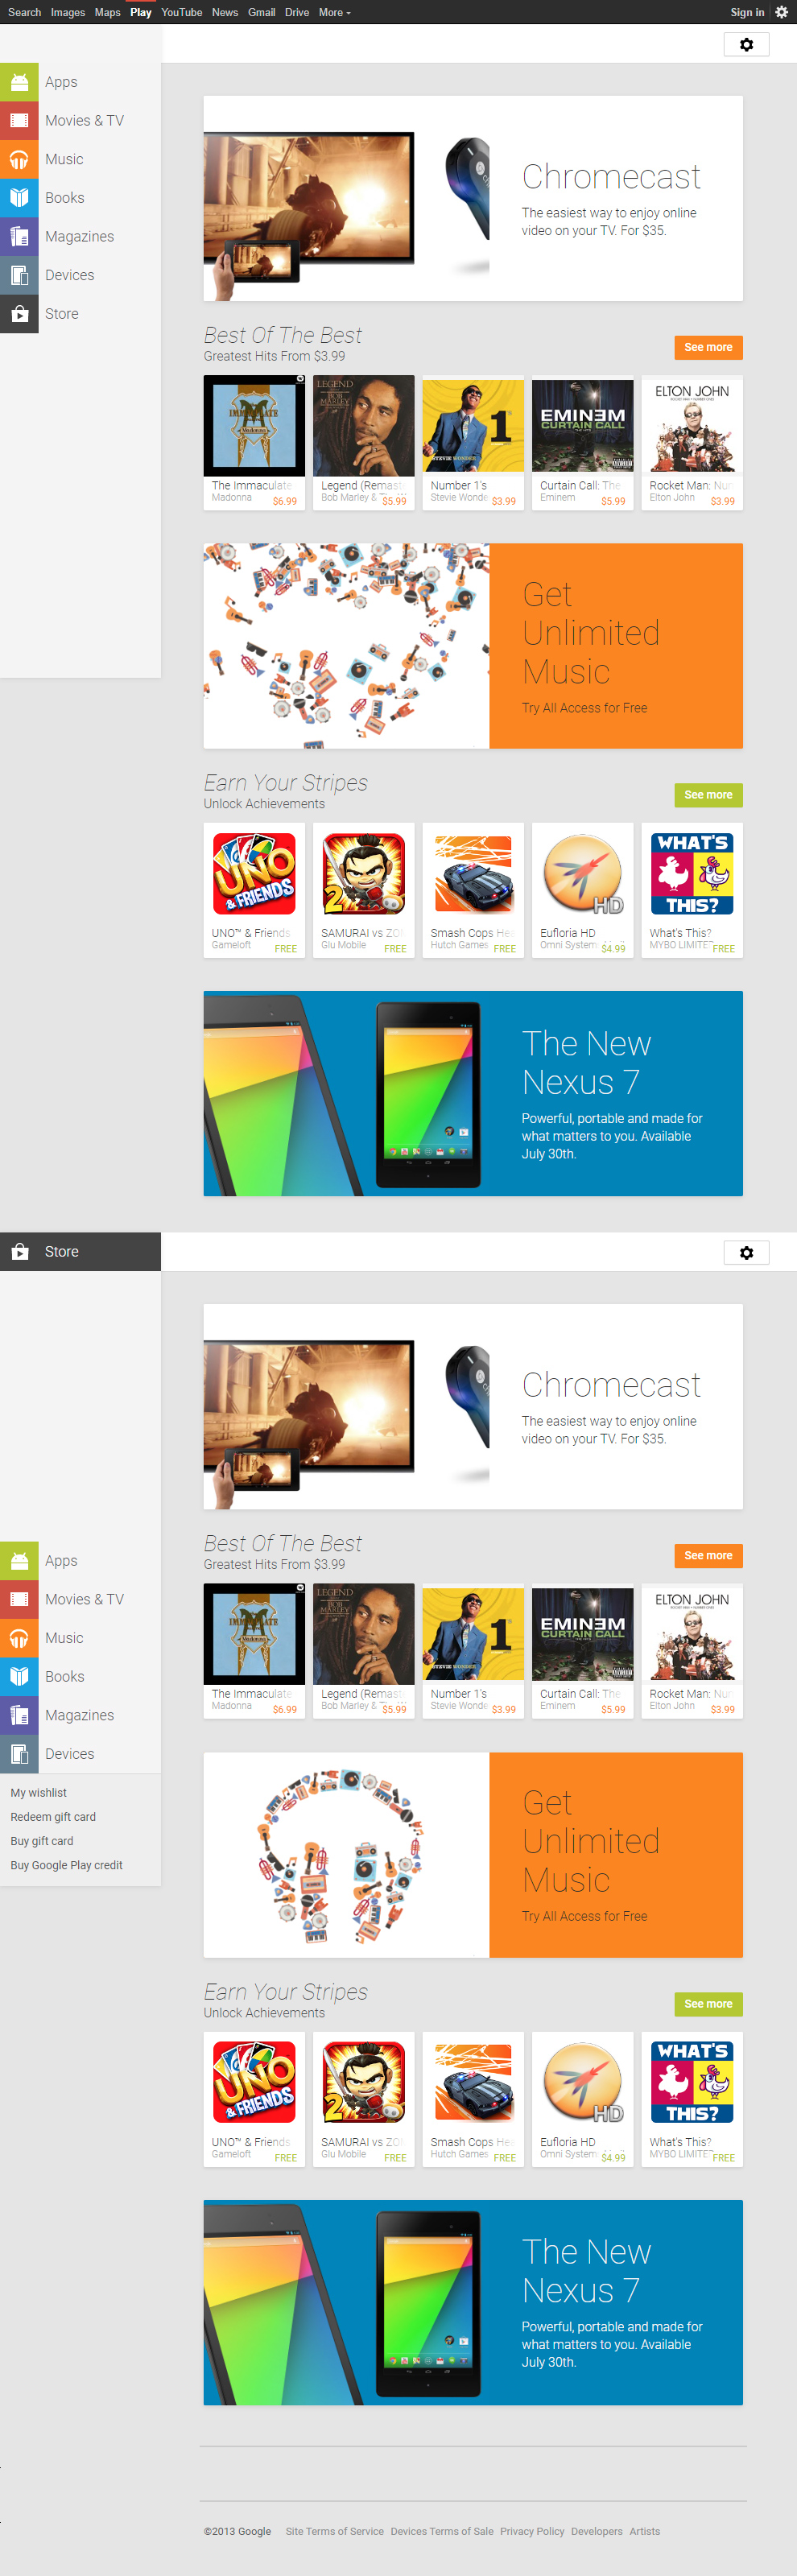Click Apps android icon in sidebar ending with Store

tap(19, 82)
